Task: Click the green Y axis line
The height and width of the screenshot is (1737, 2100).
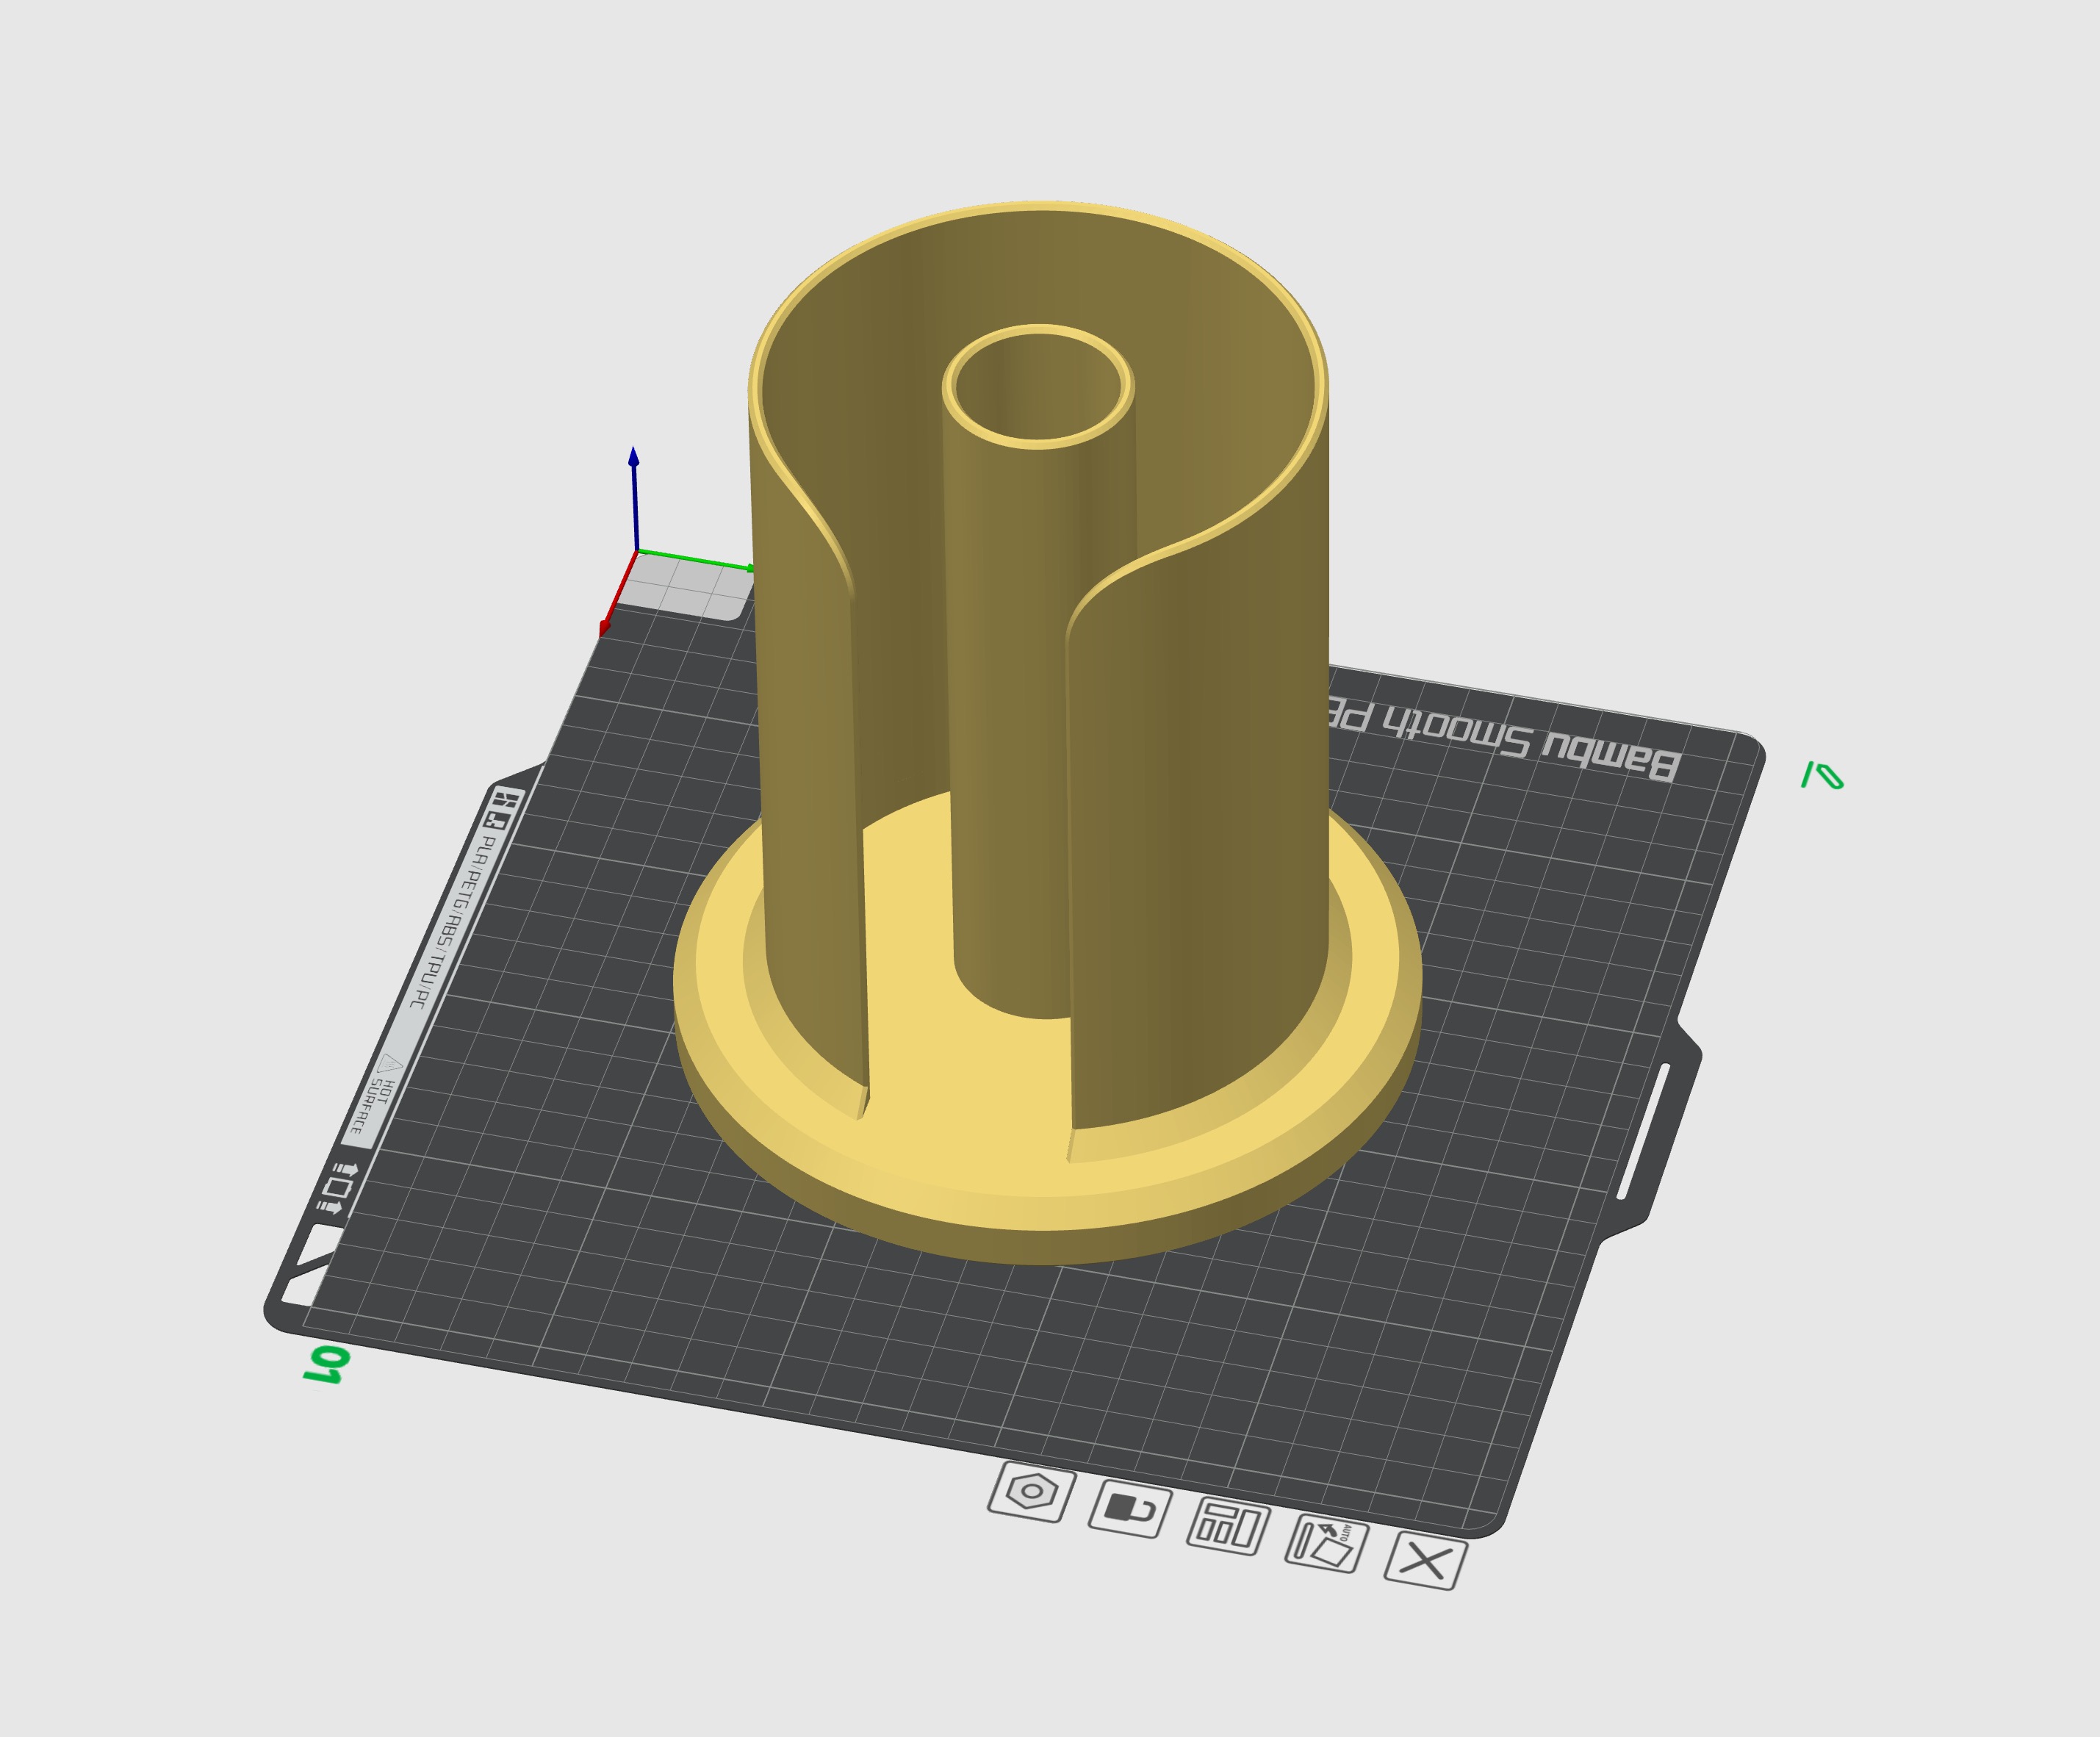Action: click(695, 560)
